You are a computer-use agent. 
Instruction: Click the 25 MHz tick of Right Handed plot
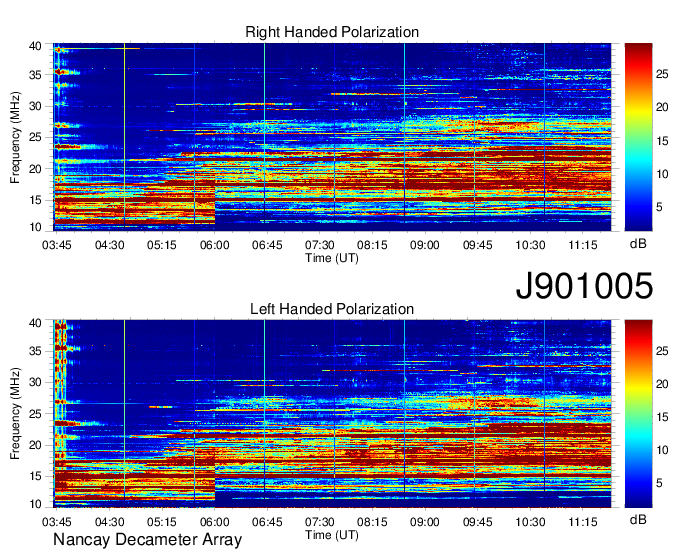[36, 137]
